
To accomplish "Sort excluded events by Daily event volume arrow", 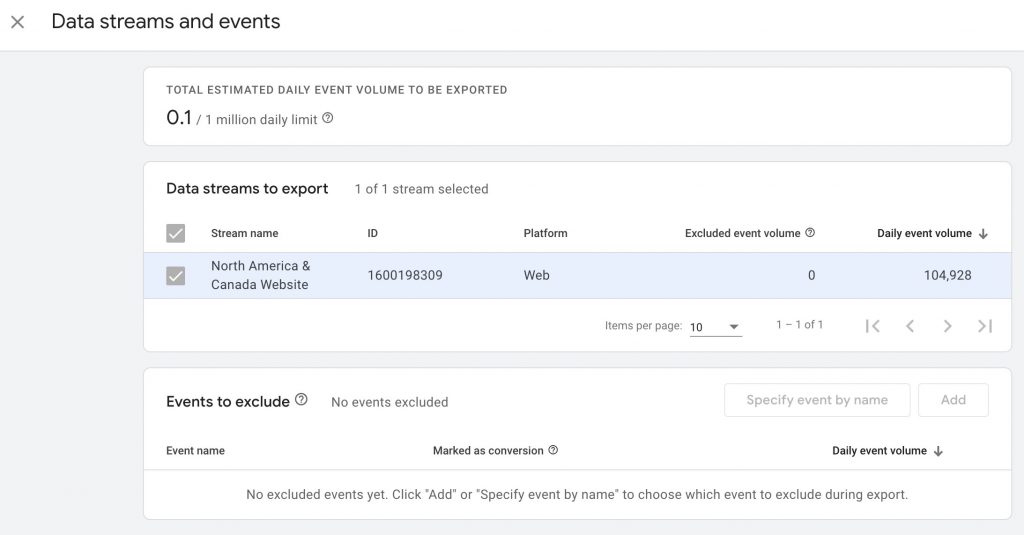I will click(938, 451).
